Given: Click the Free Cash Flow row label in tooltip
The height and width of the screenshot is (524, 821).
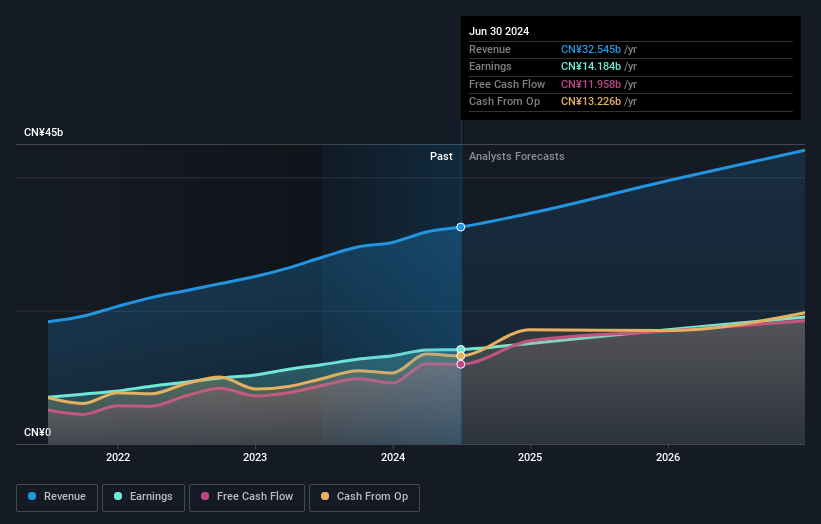Looking at the screenshot, I should [507, 84].
